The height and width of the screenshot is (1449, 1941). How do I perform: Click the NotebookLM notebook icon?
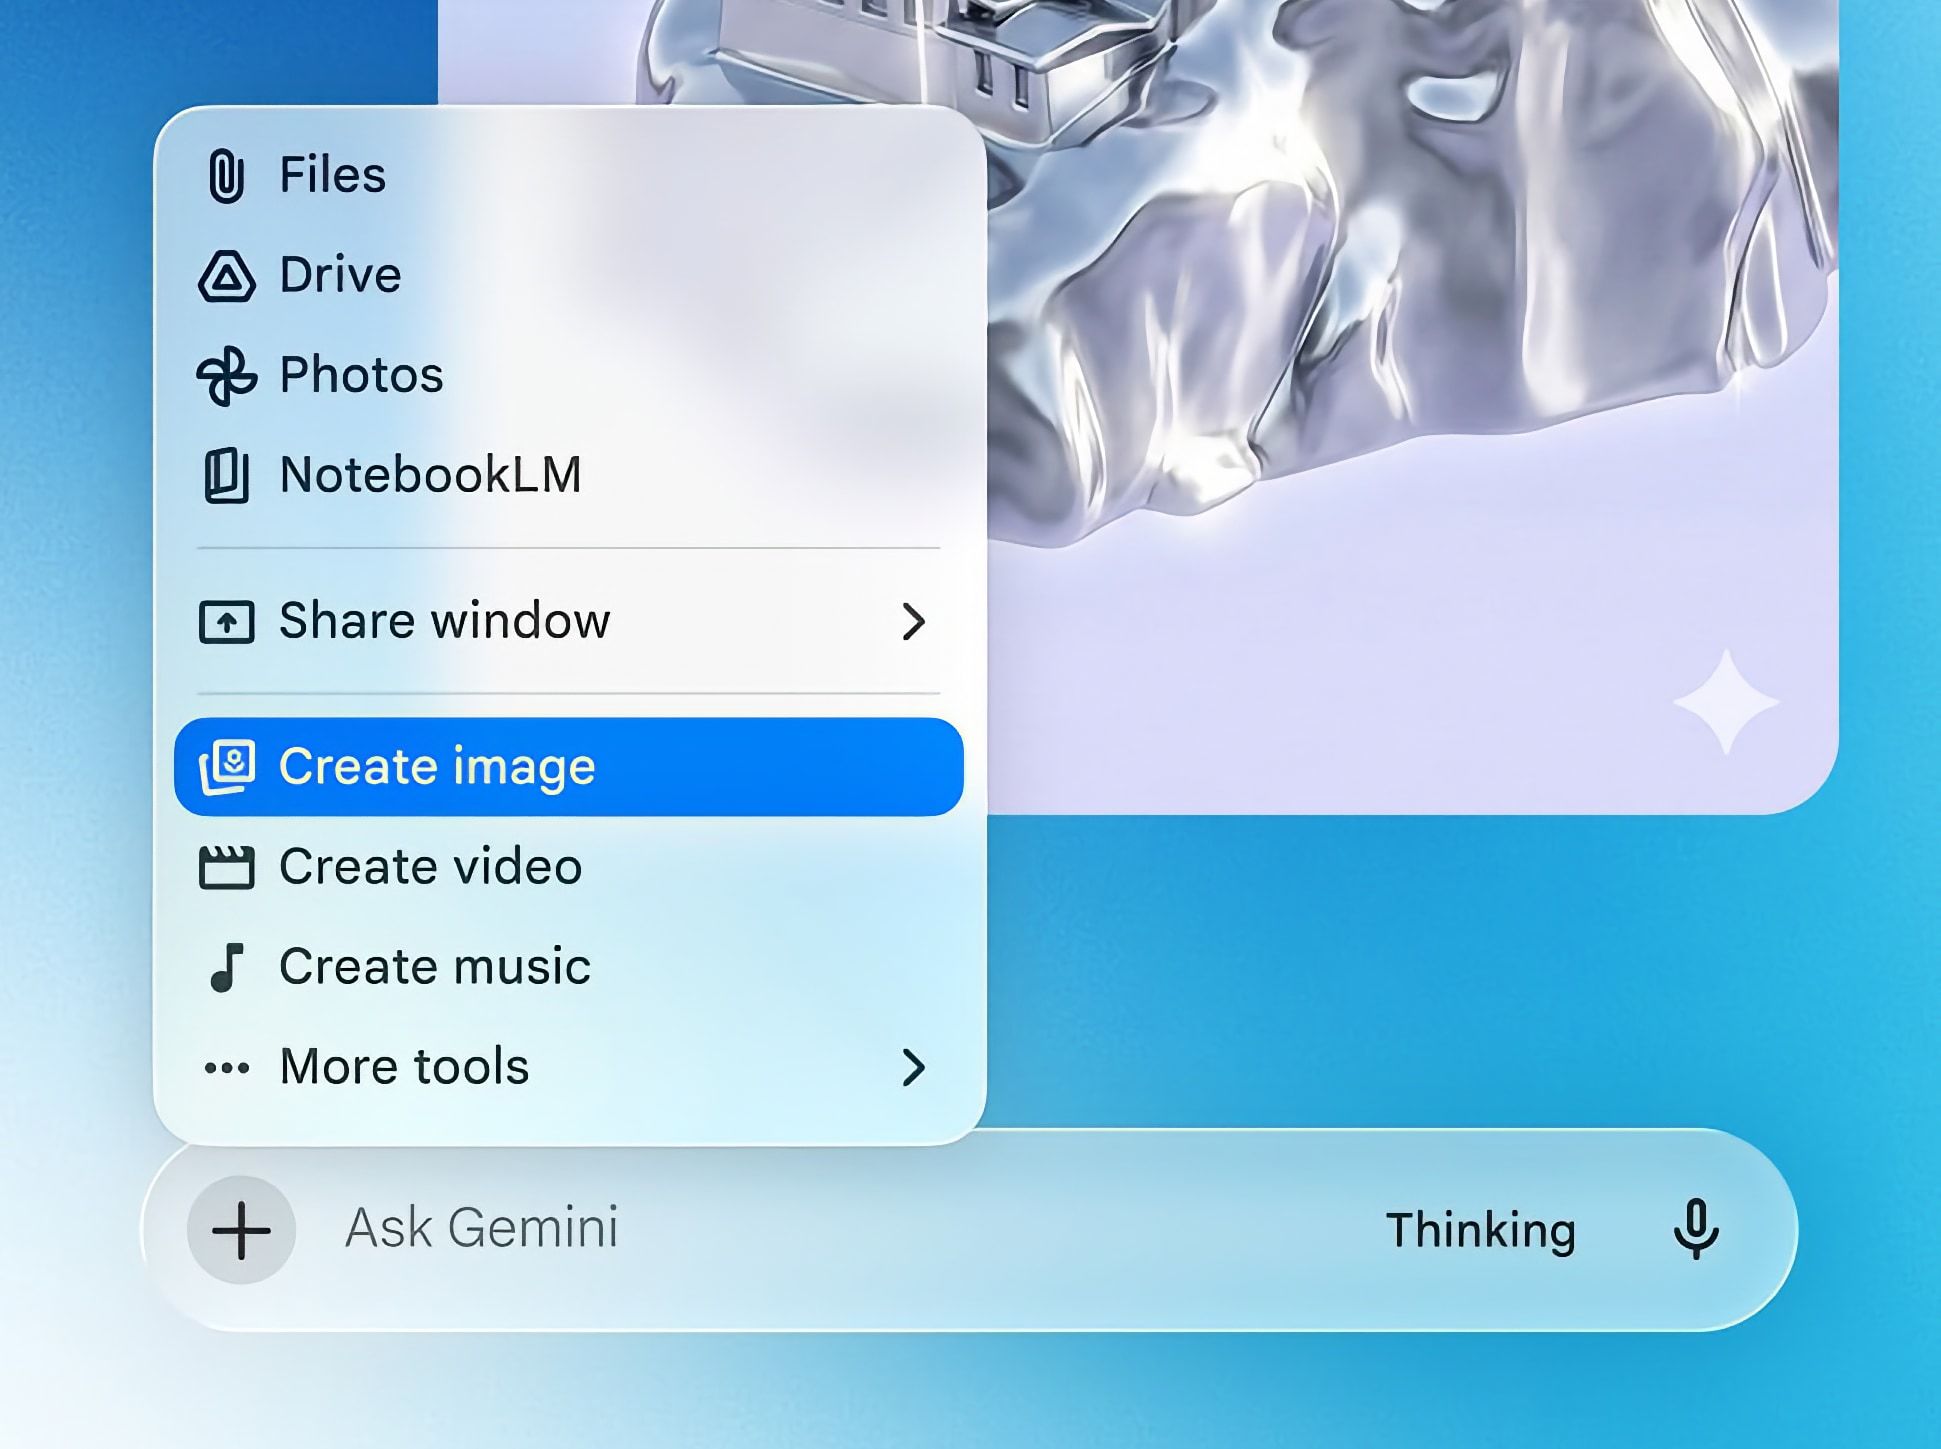click(227, 475)
